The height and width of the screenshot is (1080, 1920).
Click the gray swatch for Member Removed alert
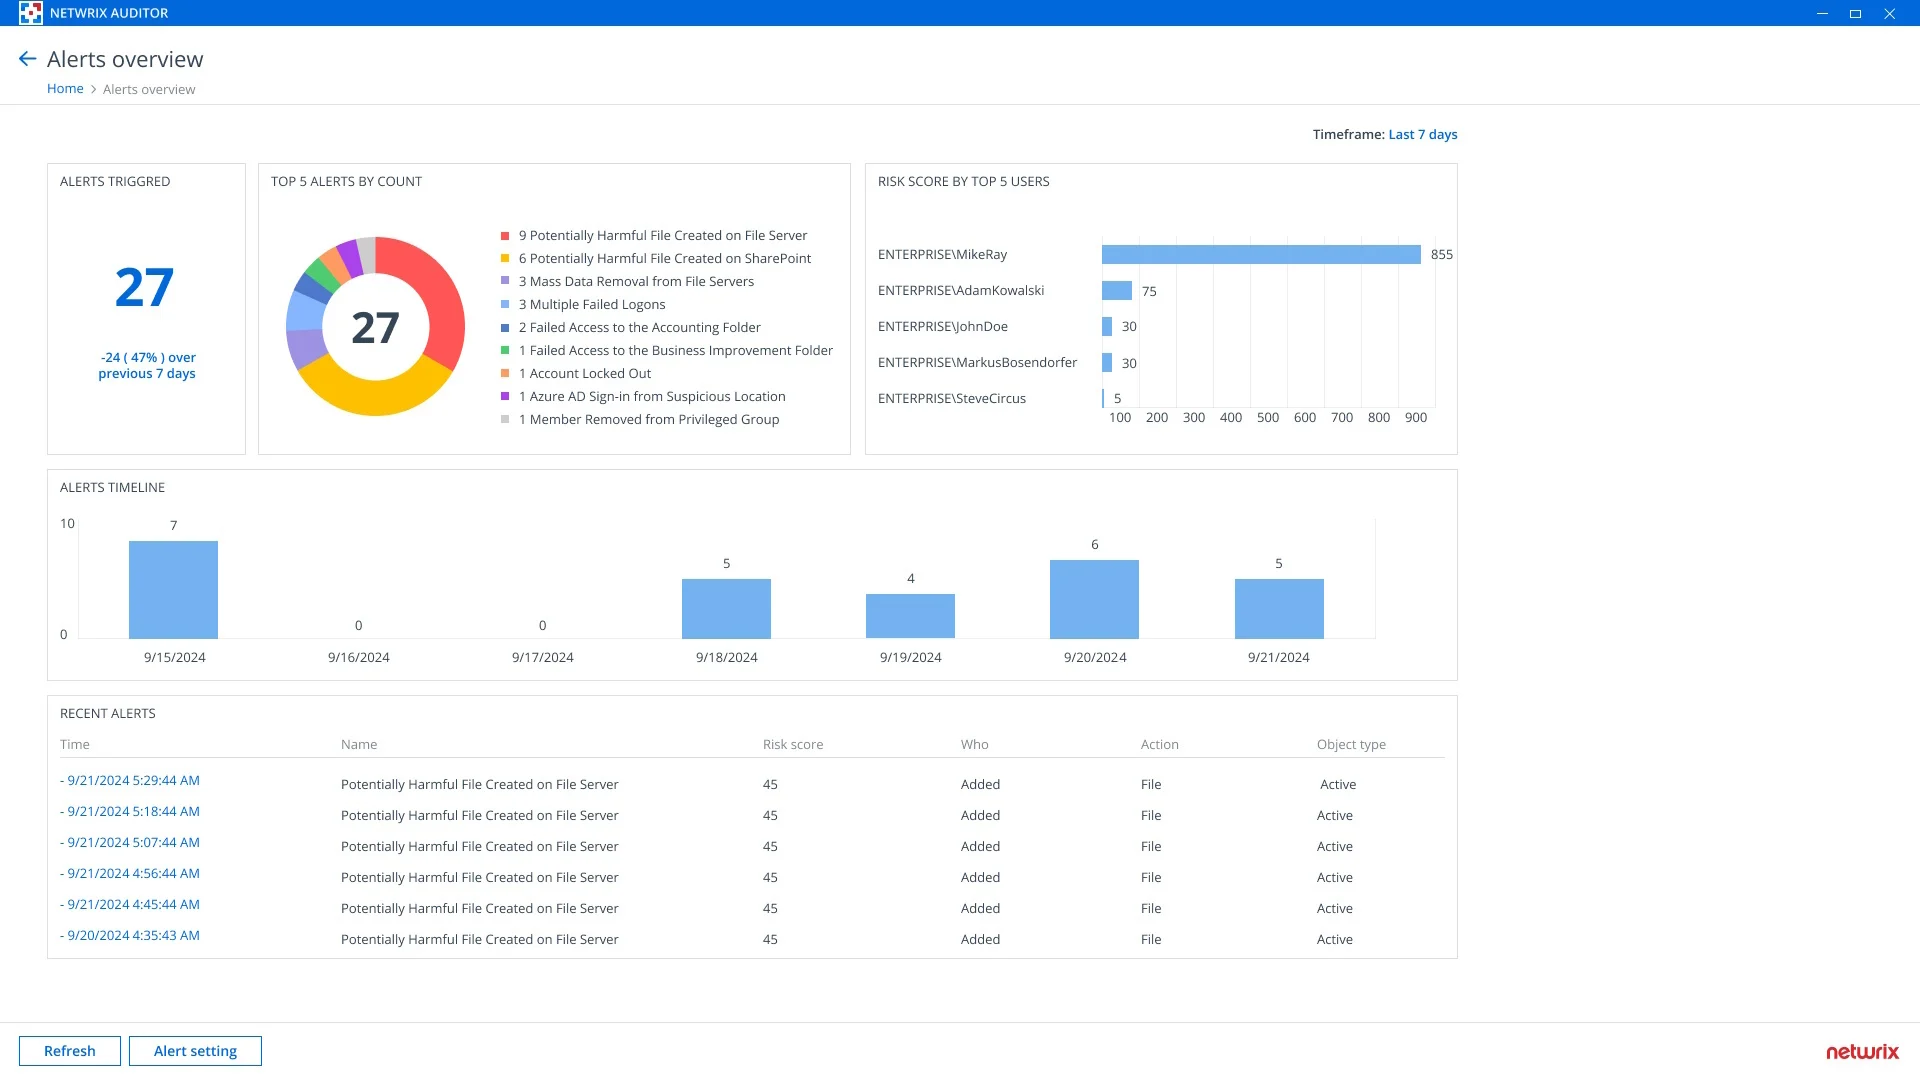(505, 419)
